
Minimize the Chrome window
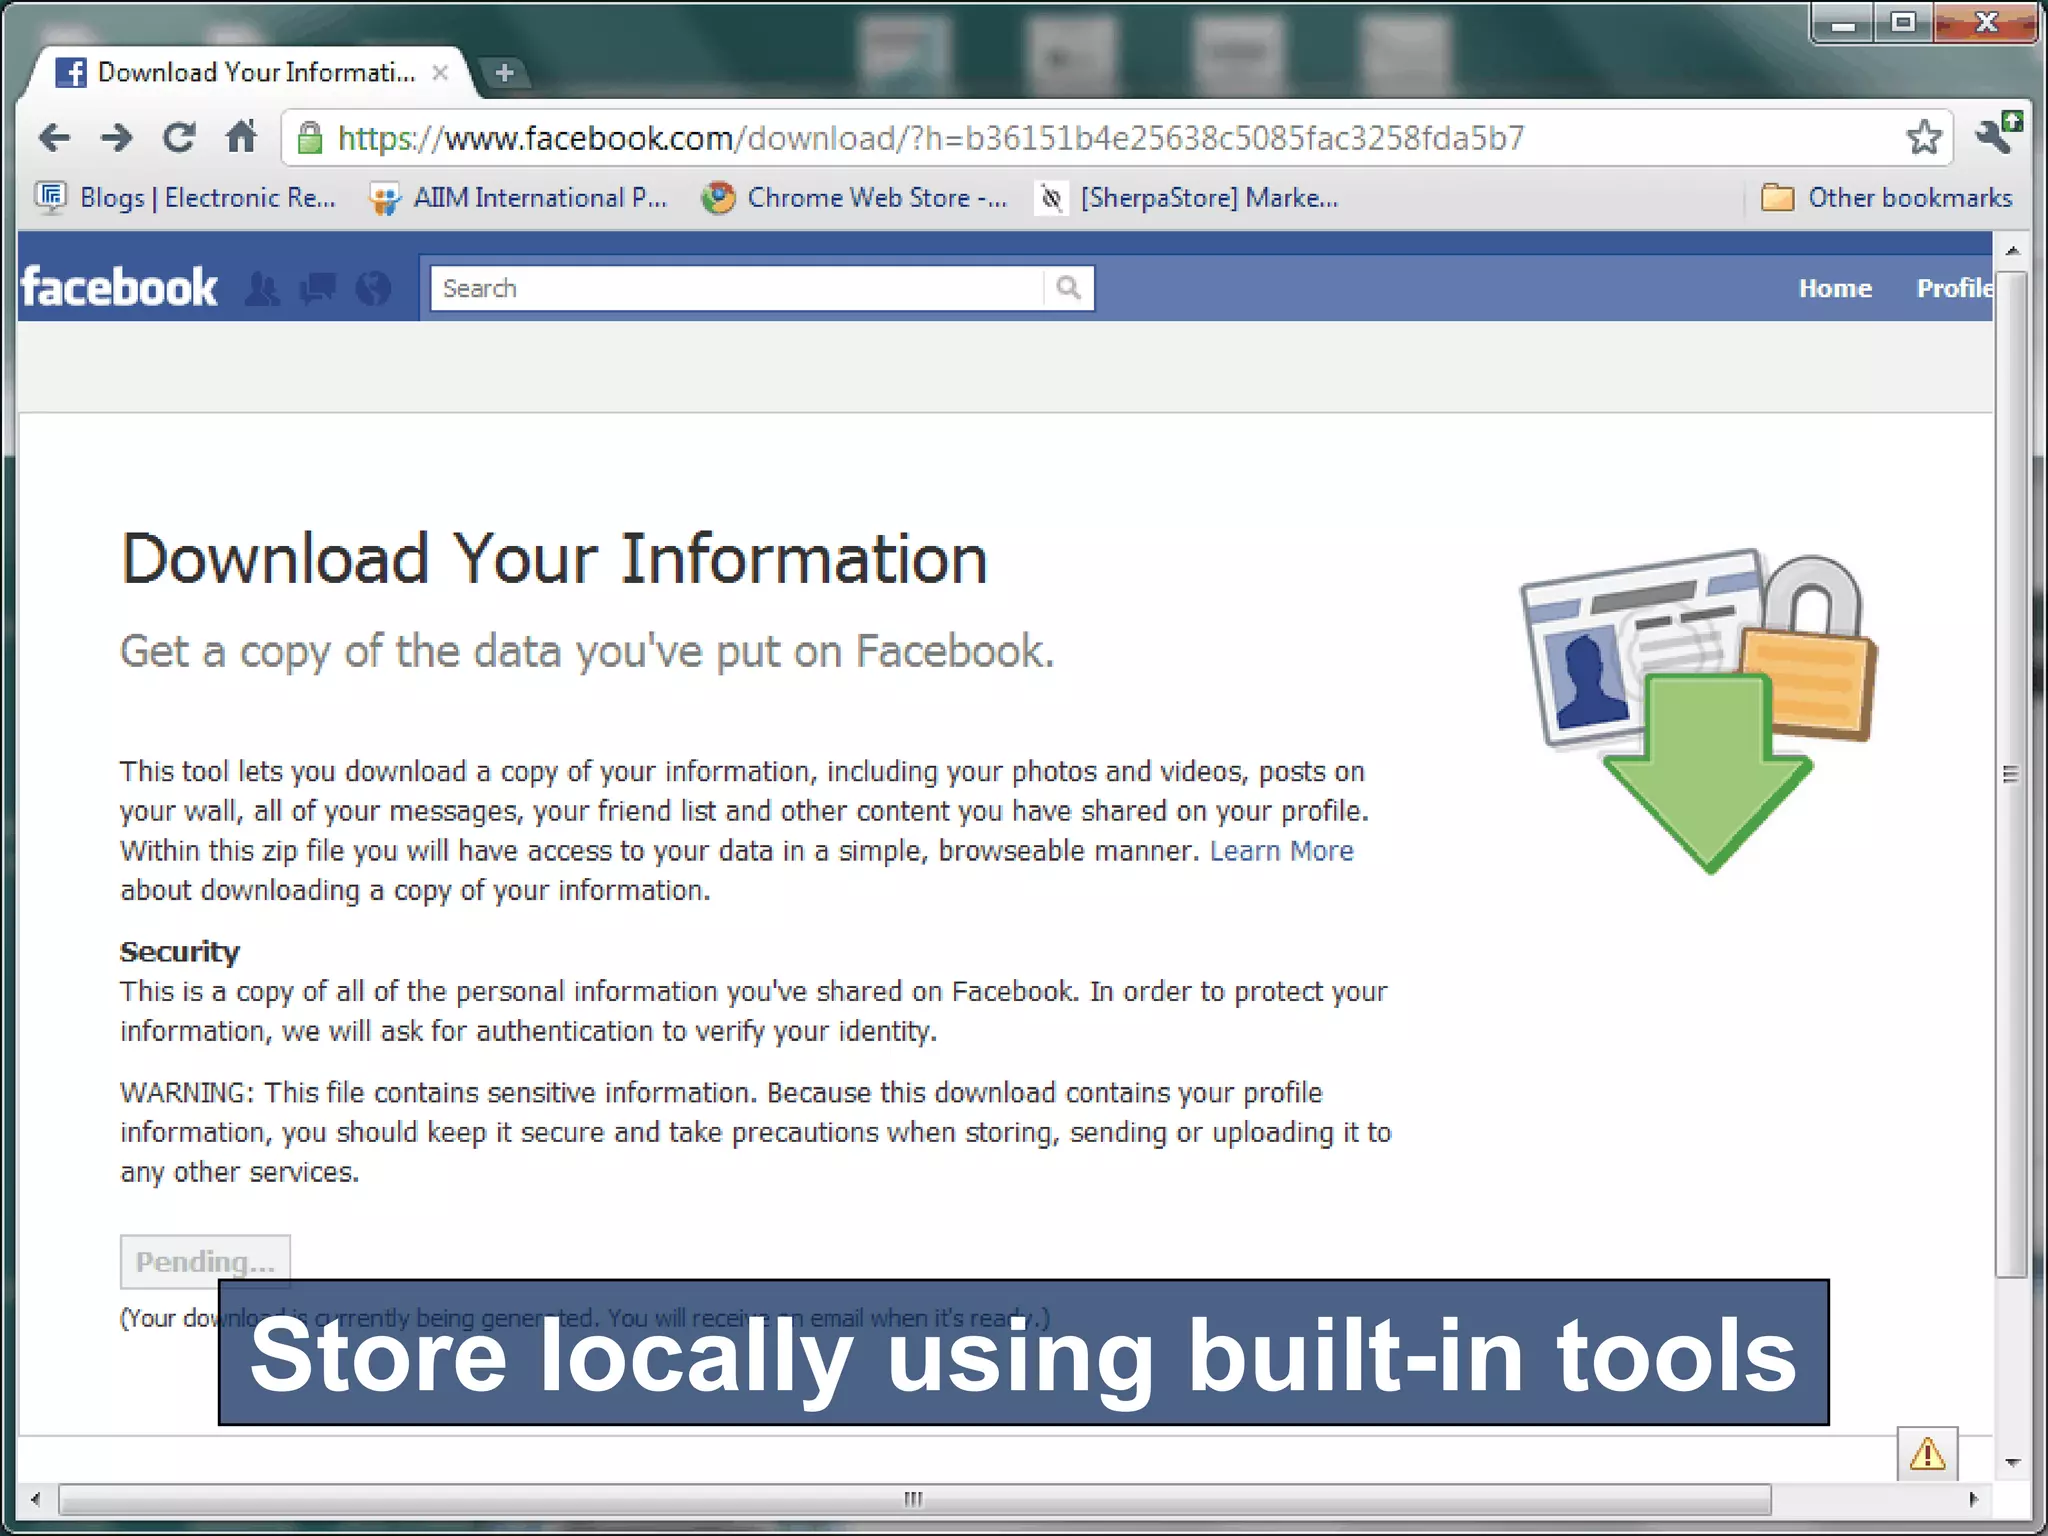point(1843,23)
